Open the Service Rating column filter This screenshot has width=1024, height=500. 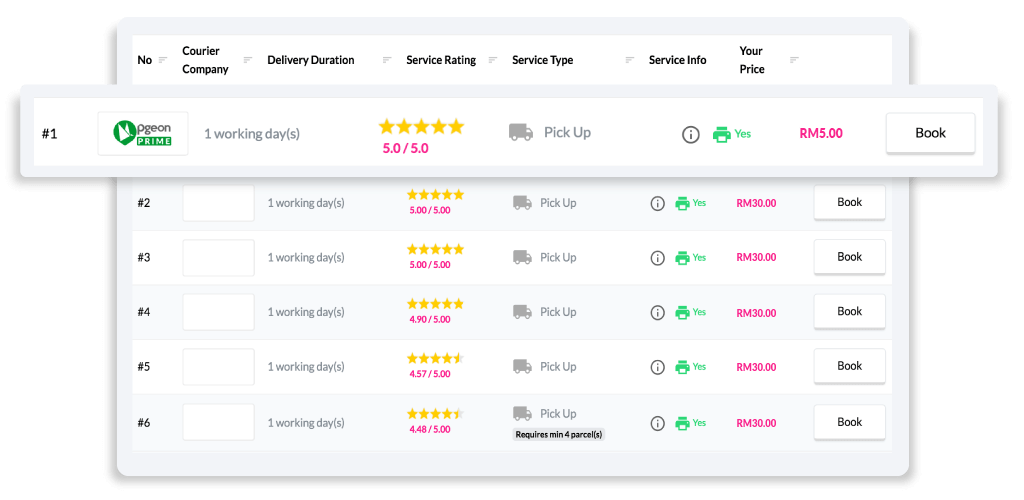pyautogui.click(x=492, y=60)
